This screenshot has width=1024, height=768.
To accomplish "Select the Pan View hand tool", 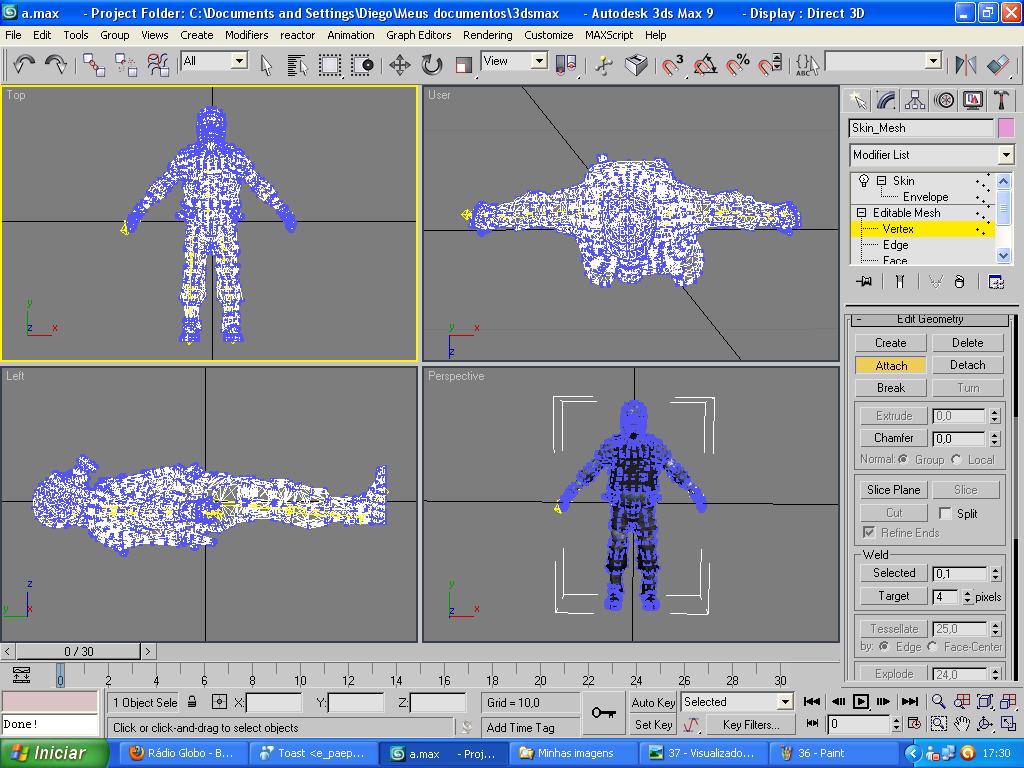I will 961,724.
